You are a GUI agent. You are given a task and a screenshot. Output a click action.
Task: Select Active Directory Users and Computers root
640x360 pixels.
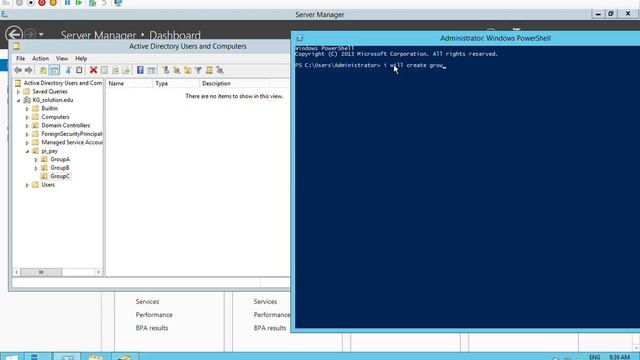coord(63,83)
